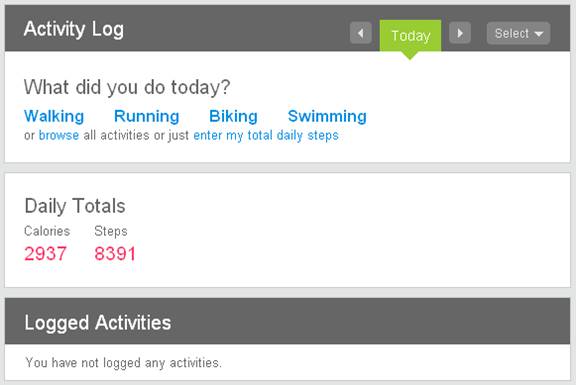Pick the Biking activity link
This screenshot has width=576, height=385.
(233, 116)
